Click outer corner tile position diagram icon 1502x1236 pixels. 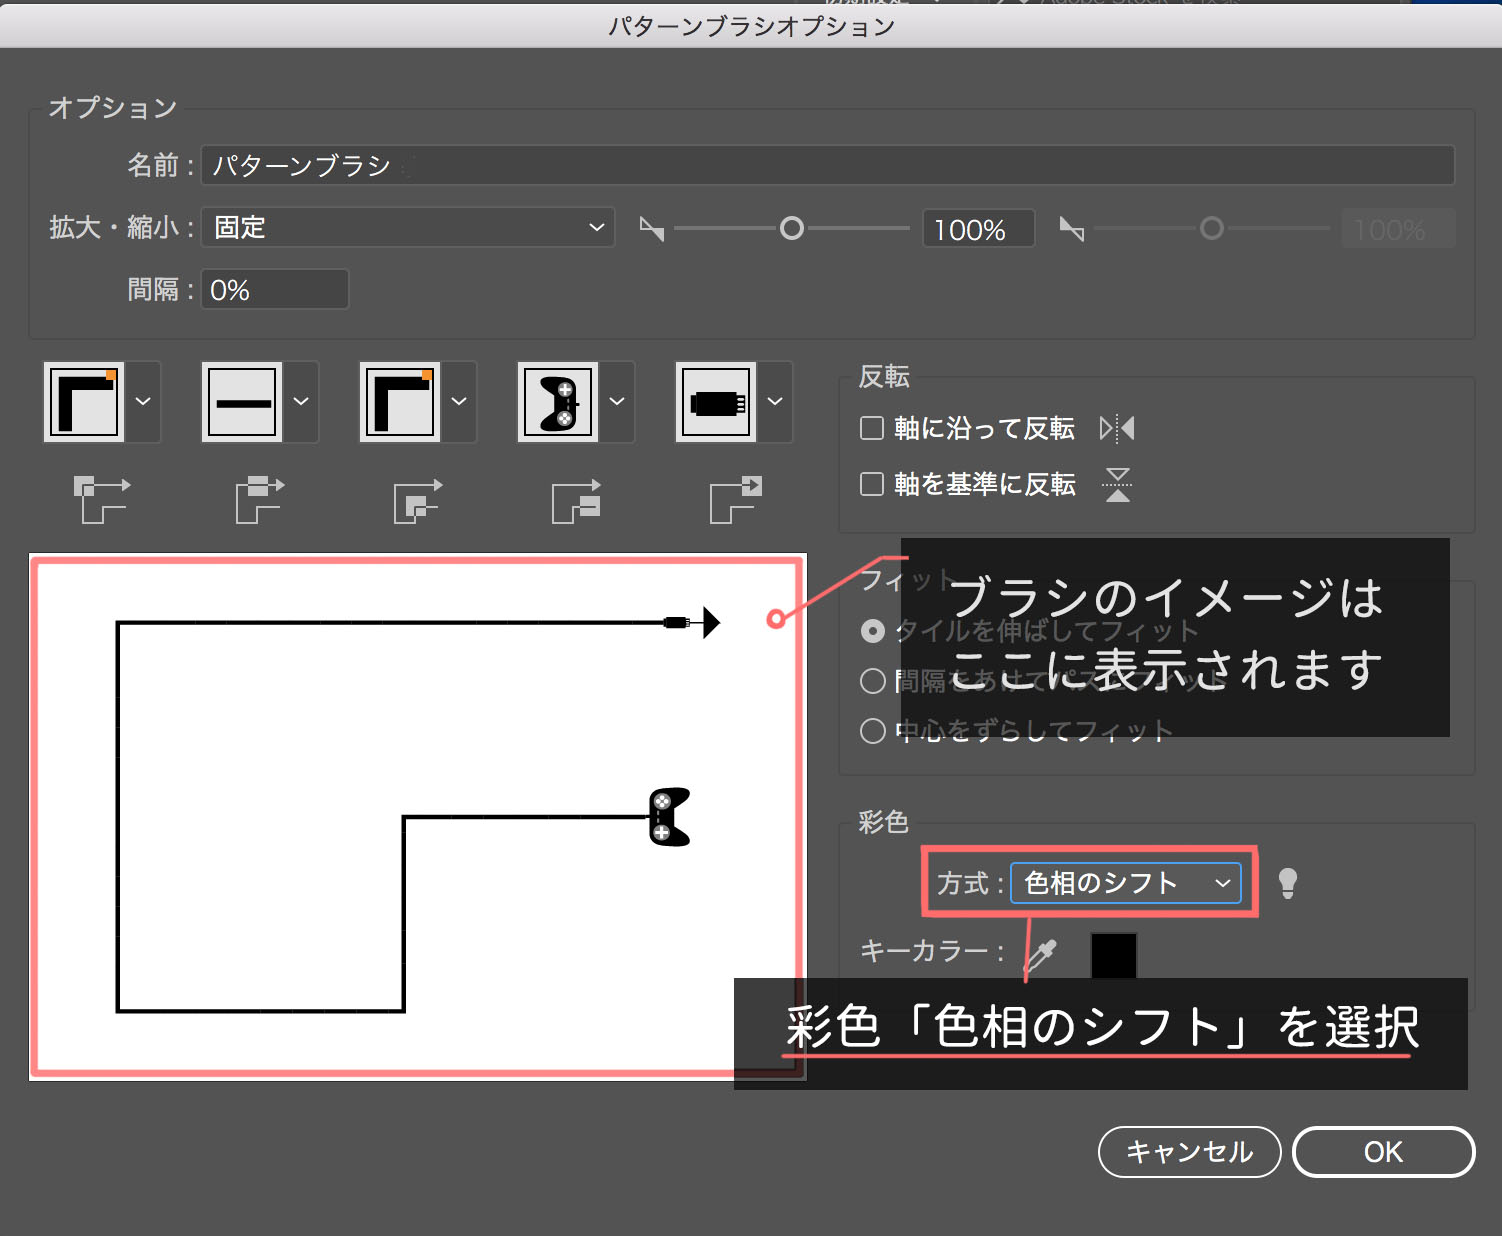102,499
